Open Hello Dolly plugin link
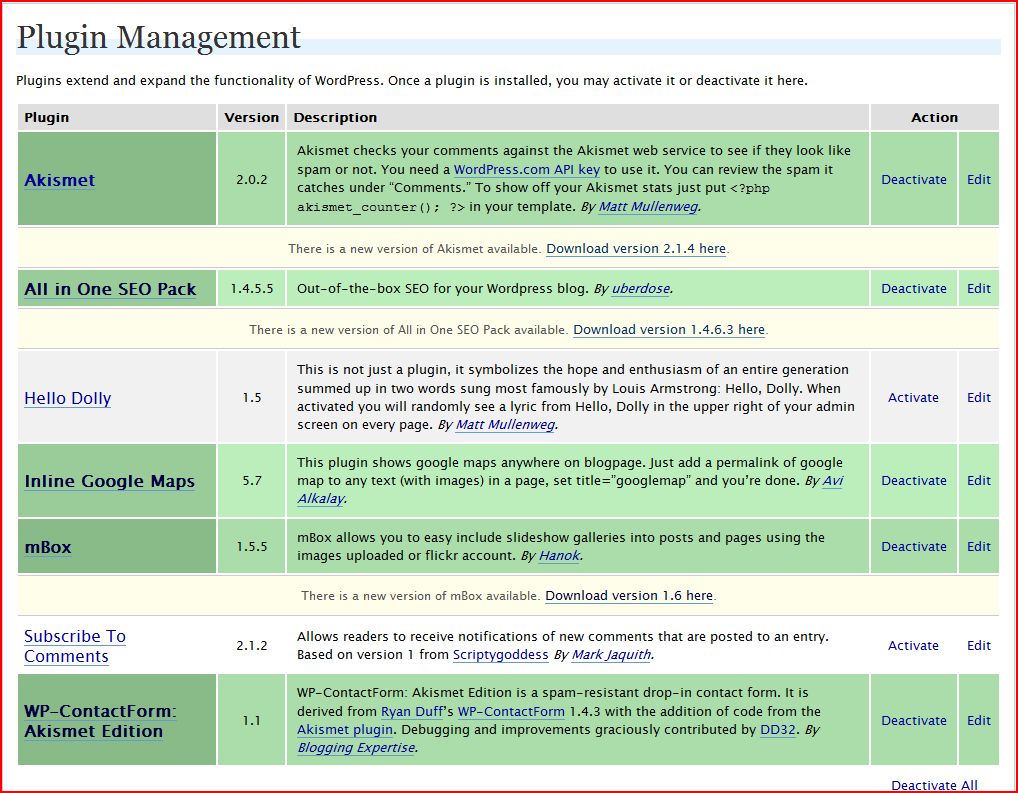The width and height of the screenshot is (1018, 793). point(68,398)
